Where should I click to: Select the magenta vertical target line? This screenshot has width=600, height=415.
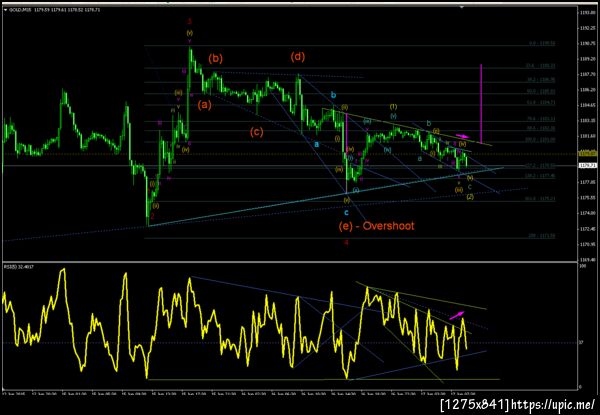pyautogui.click(x=481, y=103)
